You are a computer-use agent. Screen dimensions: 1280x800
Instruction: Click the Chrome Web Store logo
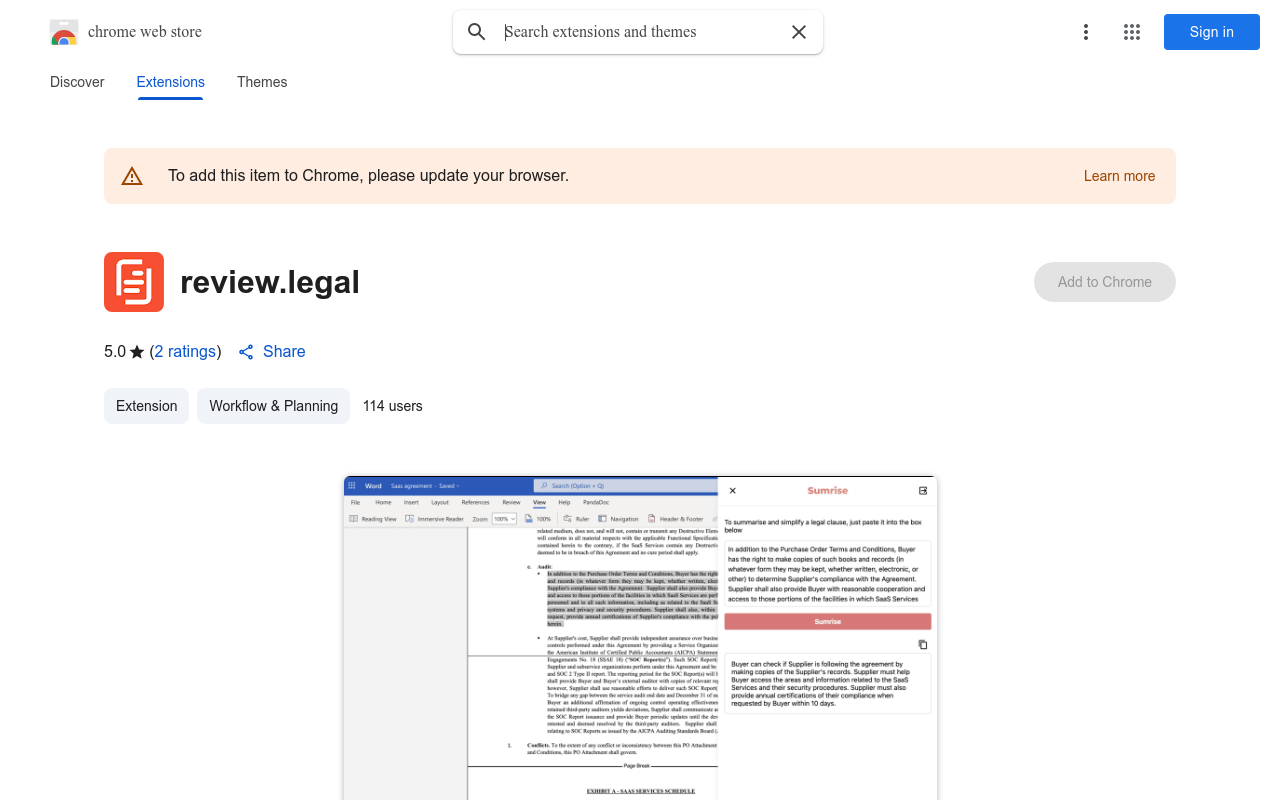(x=64, y=32)
